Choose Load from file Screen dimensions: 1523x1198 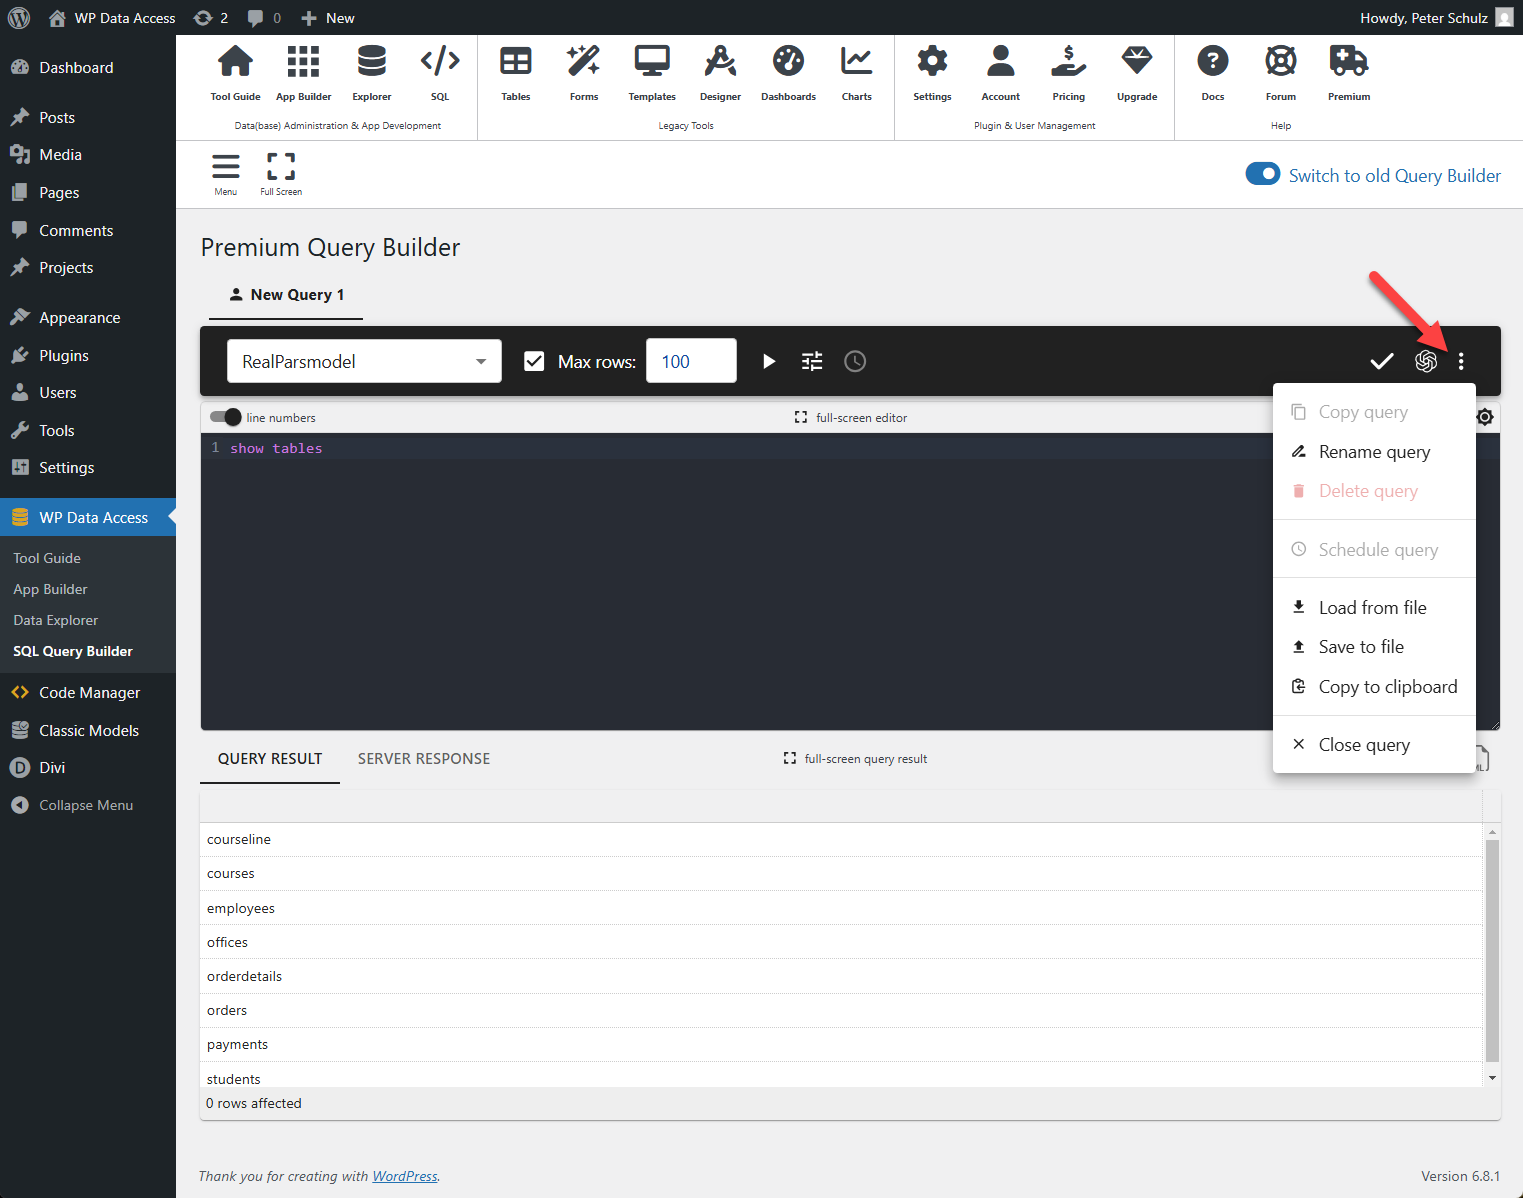[1374, 608]
